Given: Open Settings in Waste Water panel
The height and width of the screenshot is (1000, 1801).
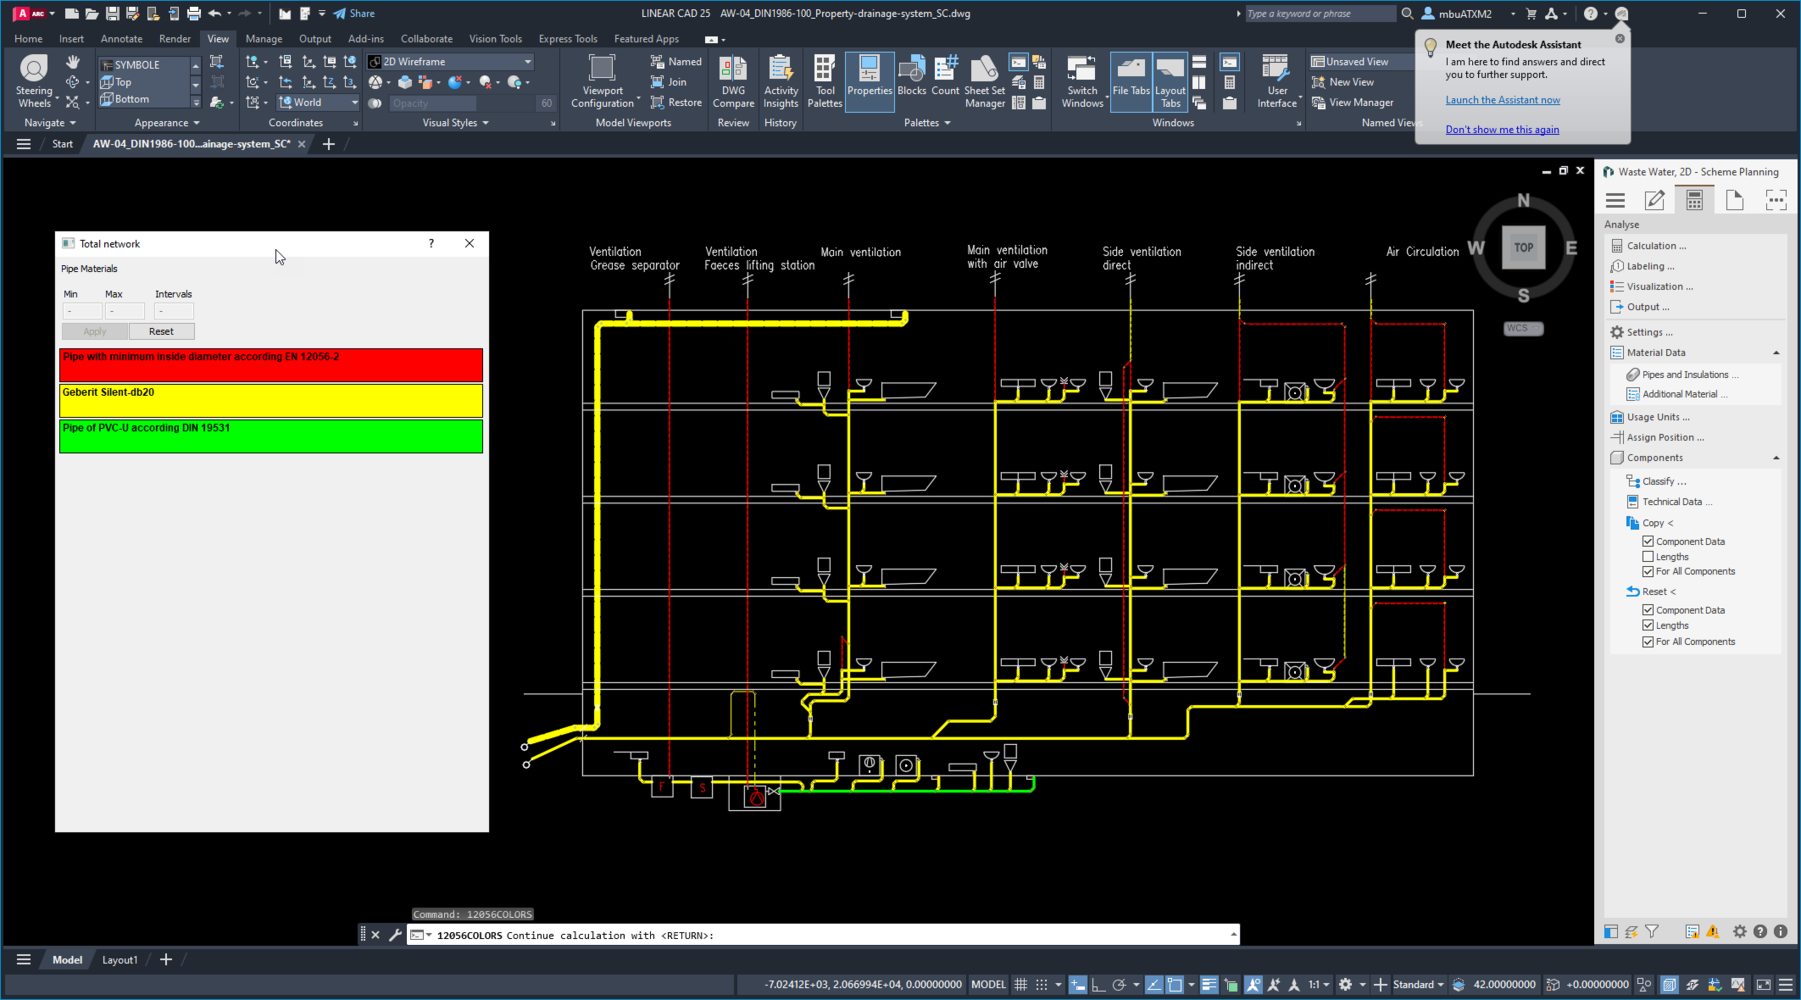Looking at the screenshot, I should (1641, 332).
